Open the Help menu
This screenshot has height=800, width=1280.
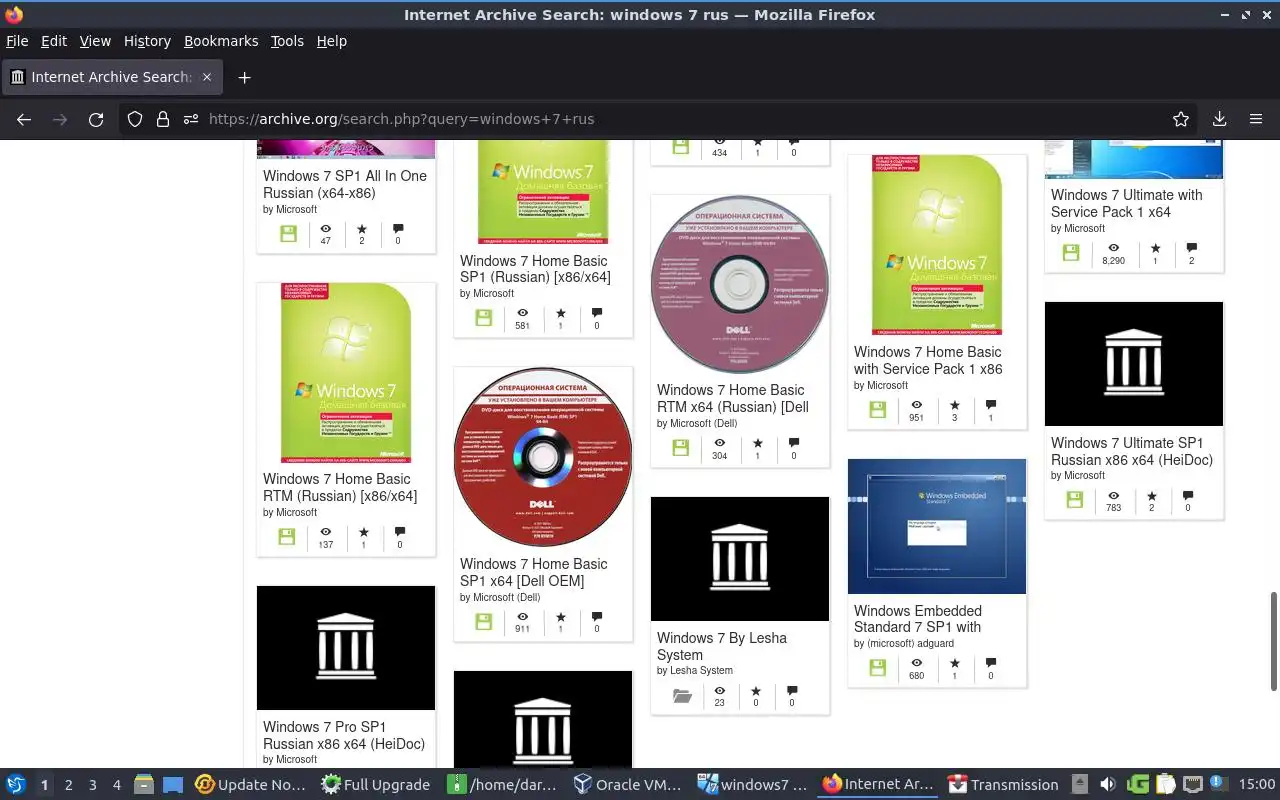click(332, 41)
